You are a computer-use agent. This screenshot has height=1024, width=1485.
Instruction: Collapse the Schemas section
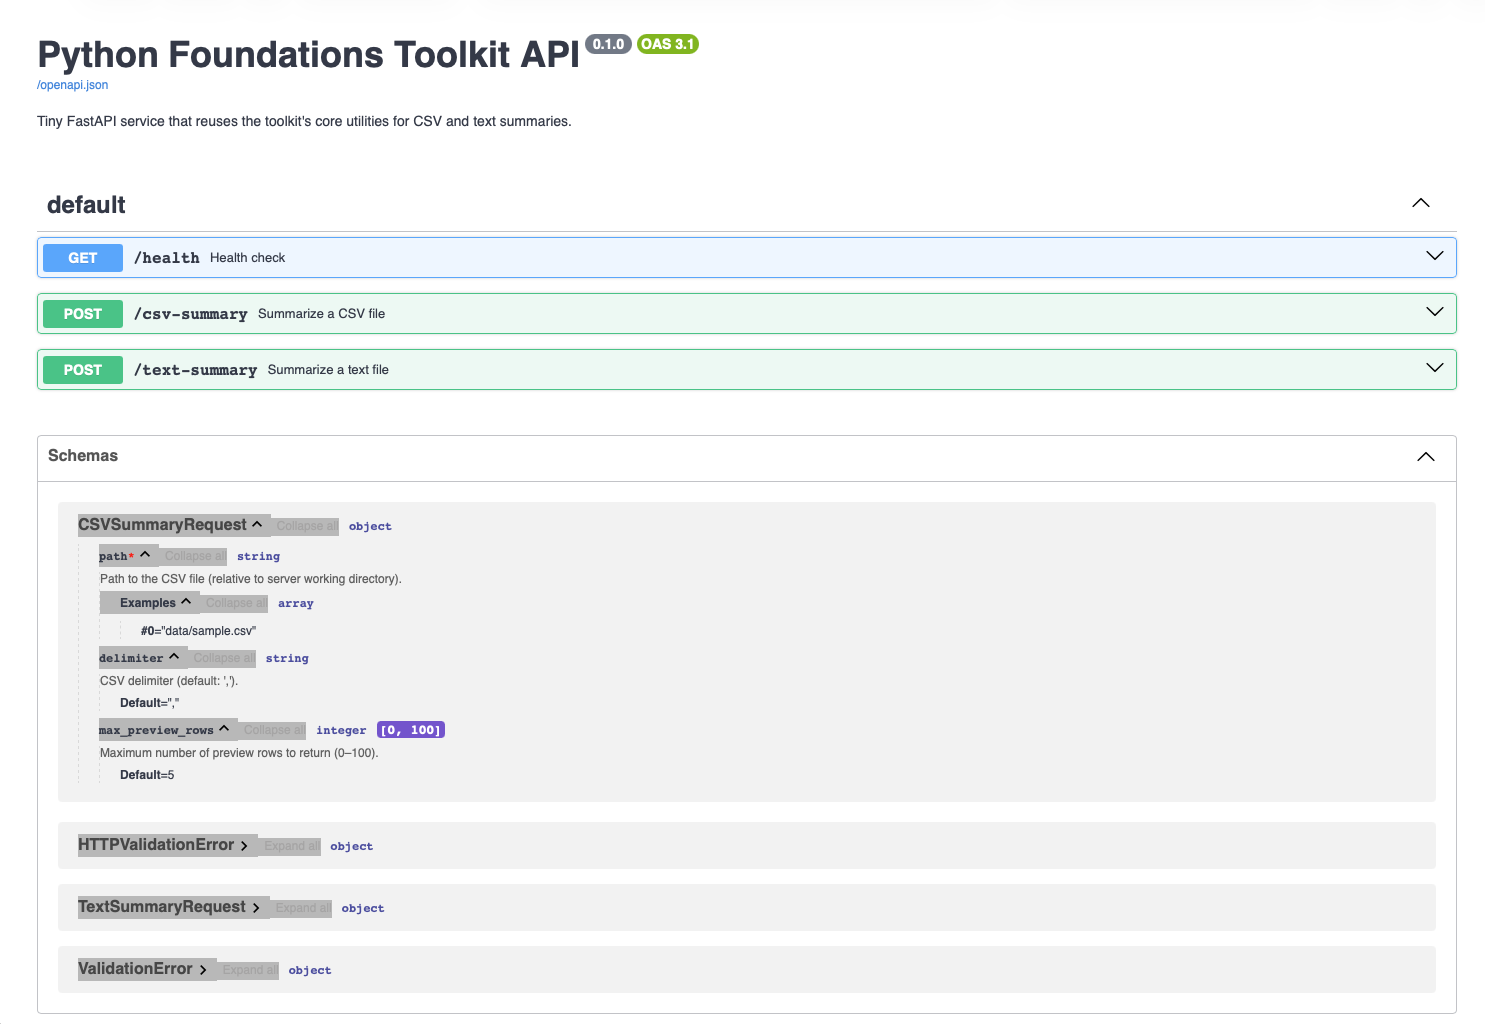[x=1425, y=456]
